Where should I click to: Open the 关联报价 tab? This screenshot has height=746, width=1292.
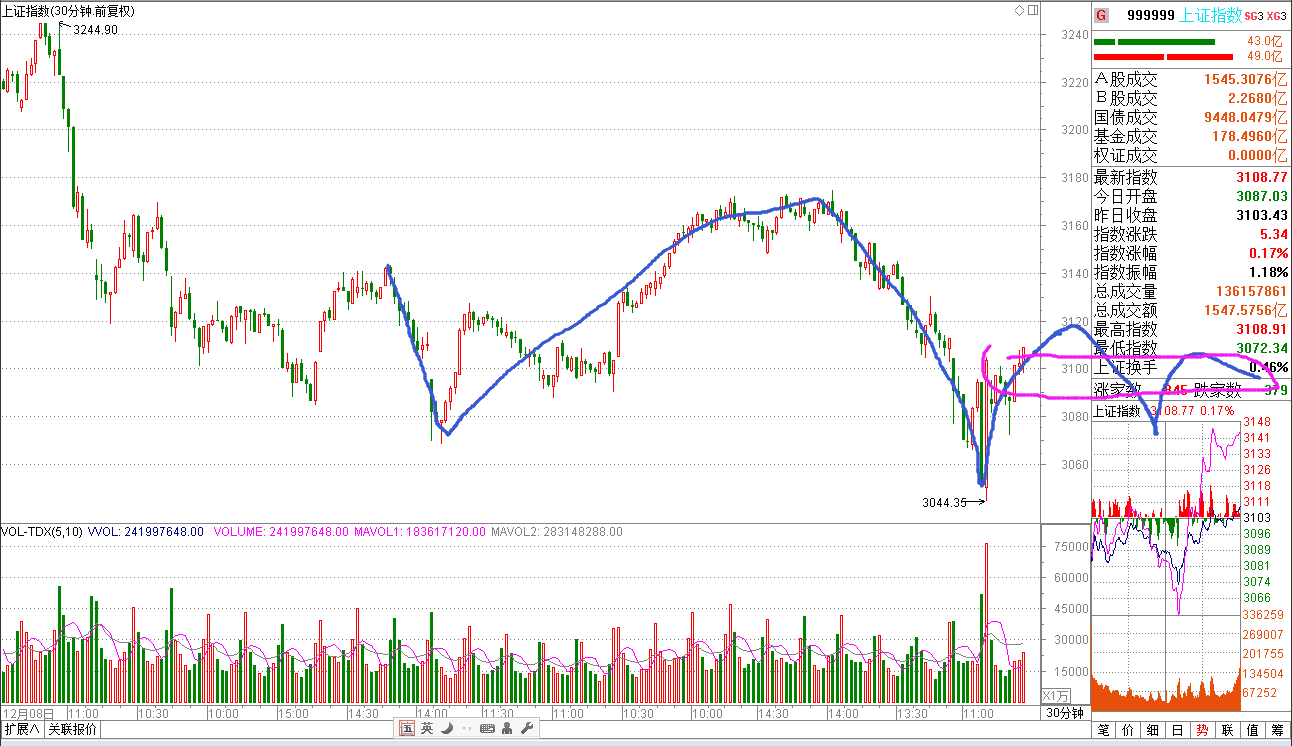tap(73, 730)
